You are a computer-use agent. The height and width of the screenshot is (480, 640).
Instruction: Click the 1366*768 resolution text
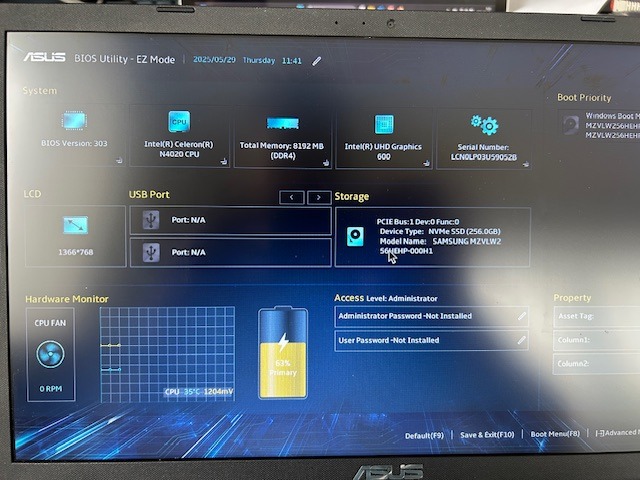tap(76, 252)
